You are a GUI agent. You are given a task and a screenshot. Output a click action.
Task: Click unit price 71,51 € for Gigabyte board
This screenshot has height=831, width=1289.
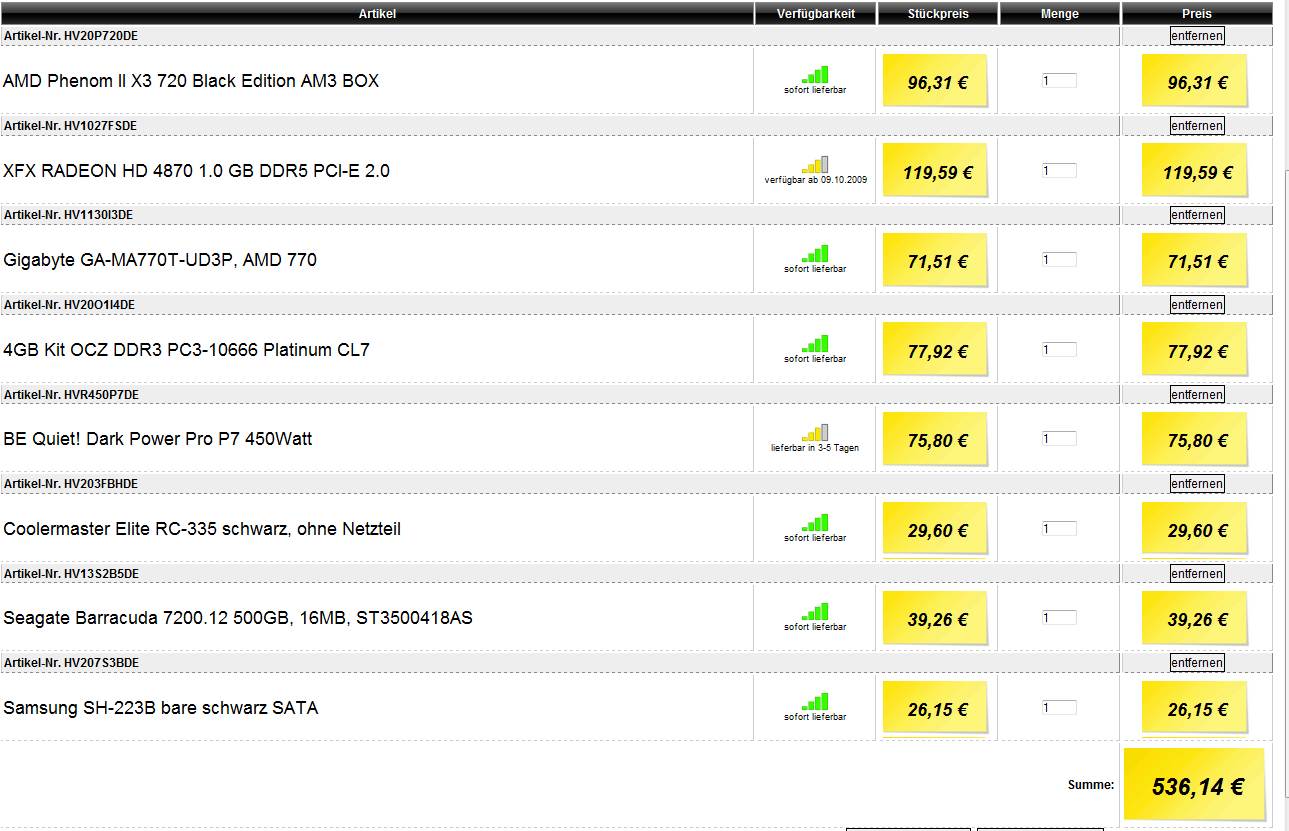tap(935, 261)
